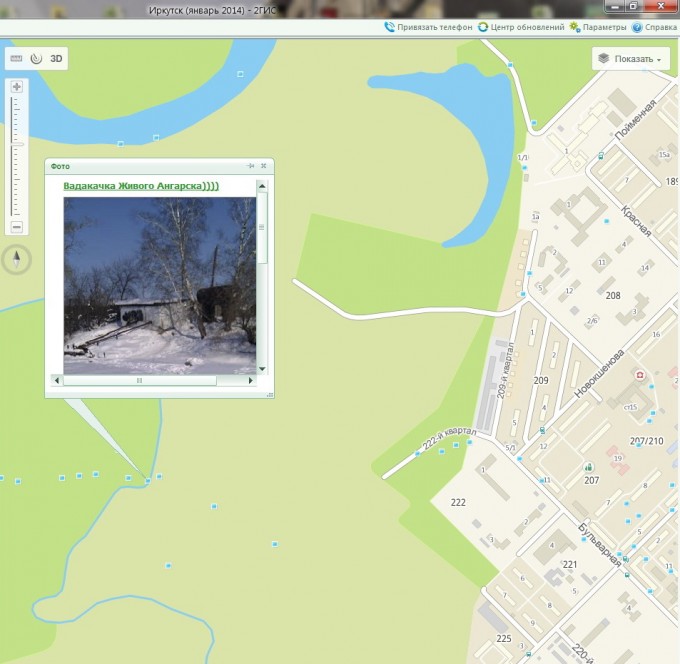Zoom out with the minus button
The width and height of the screenshot is (680, 664).
[x=17, y=227]
